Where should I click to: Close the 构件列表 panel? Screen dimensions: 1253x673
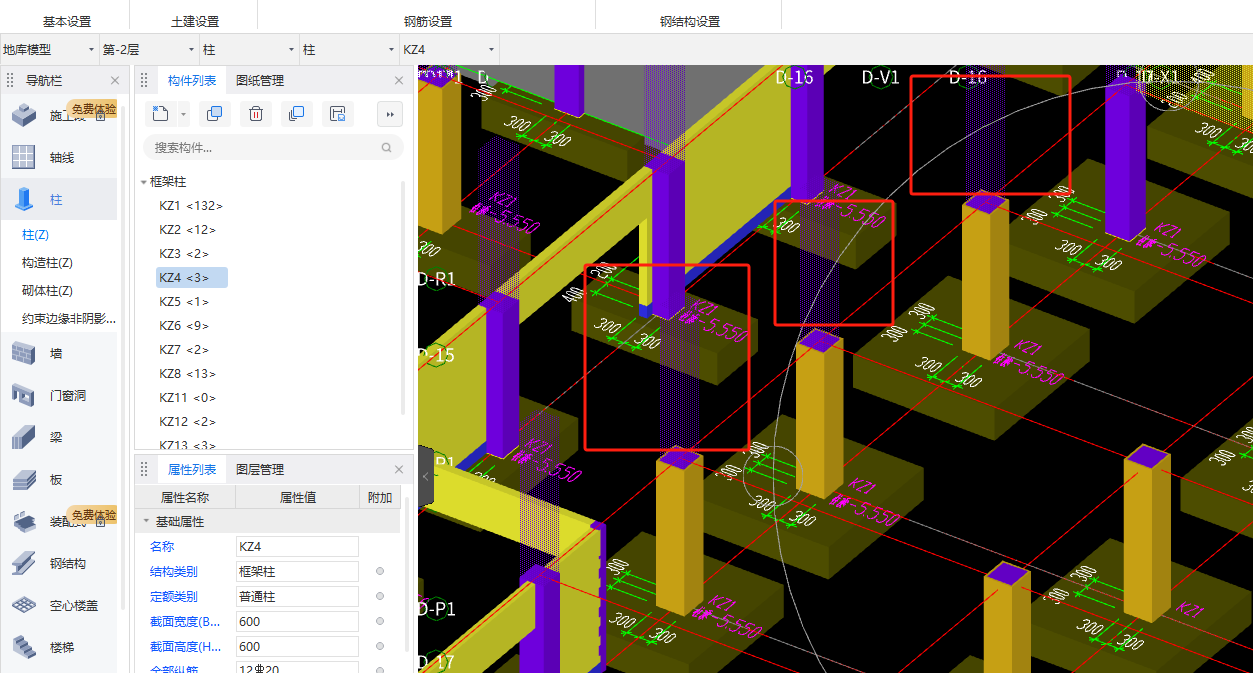click(x=399, y=80)
